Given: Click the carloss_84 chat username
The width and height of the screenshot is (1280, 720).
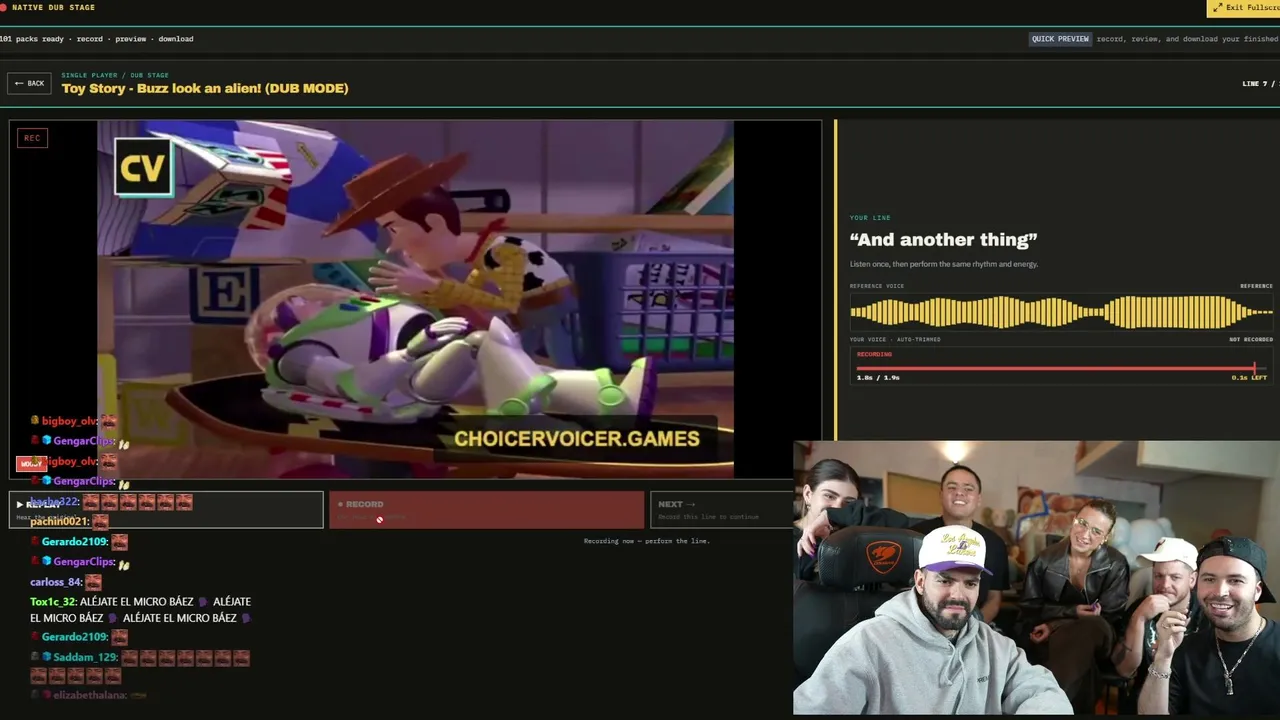Looking at the screenshot, I should (56, 582).
